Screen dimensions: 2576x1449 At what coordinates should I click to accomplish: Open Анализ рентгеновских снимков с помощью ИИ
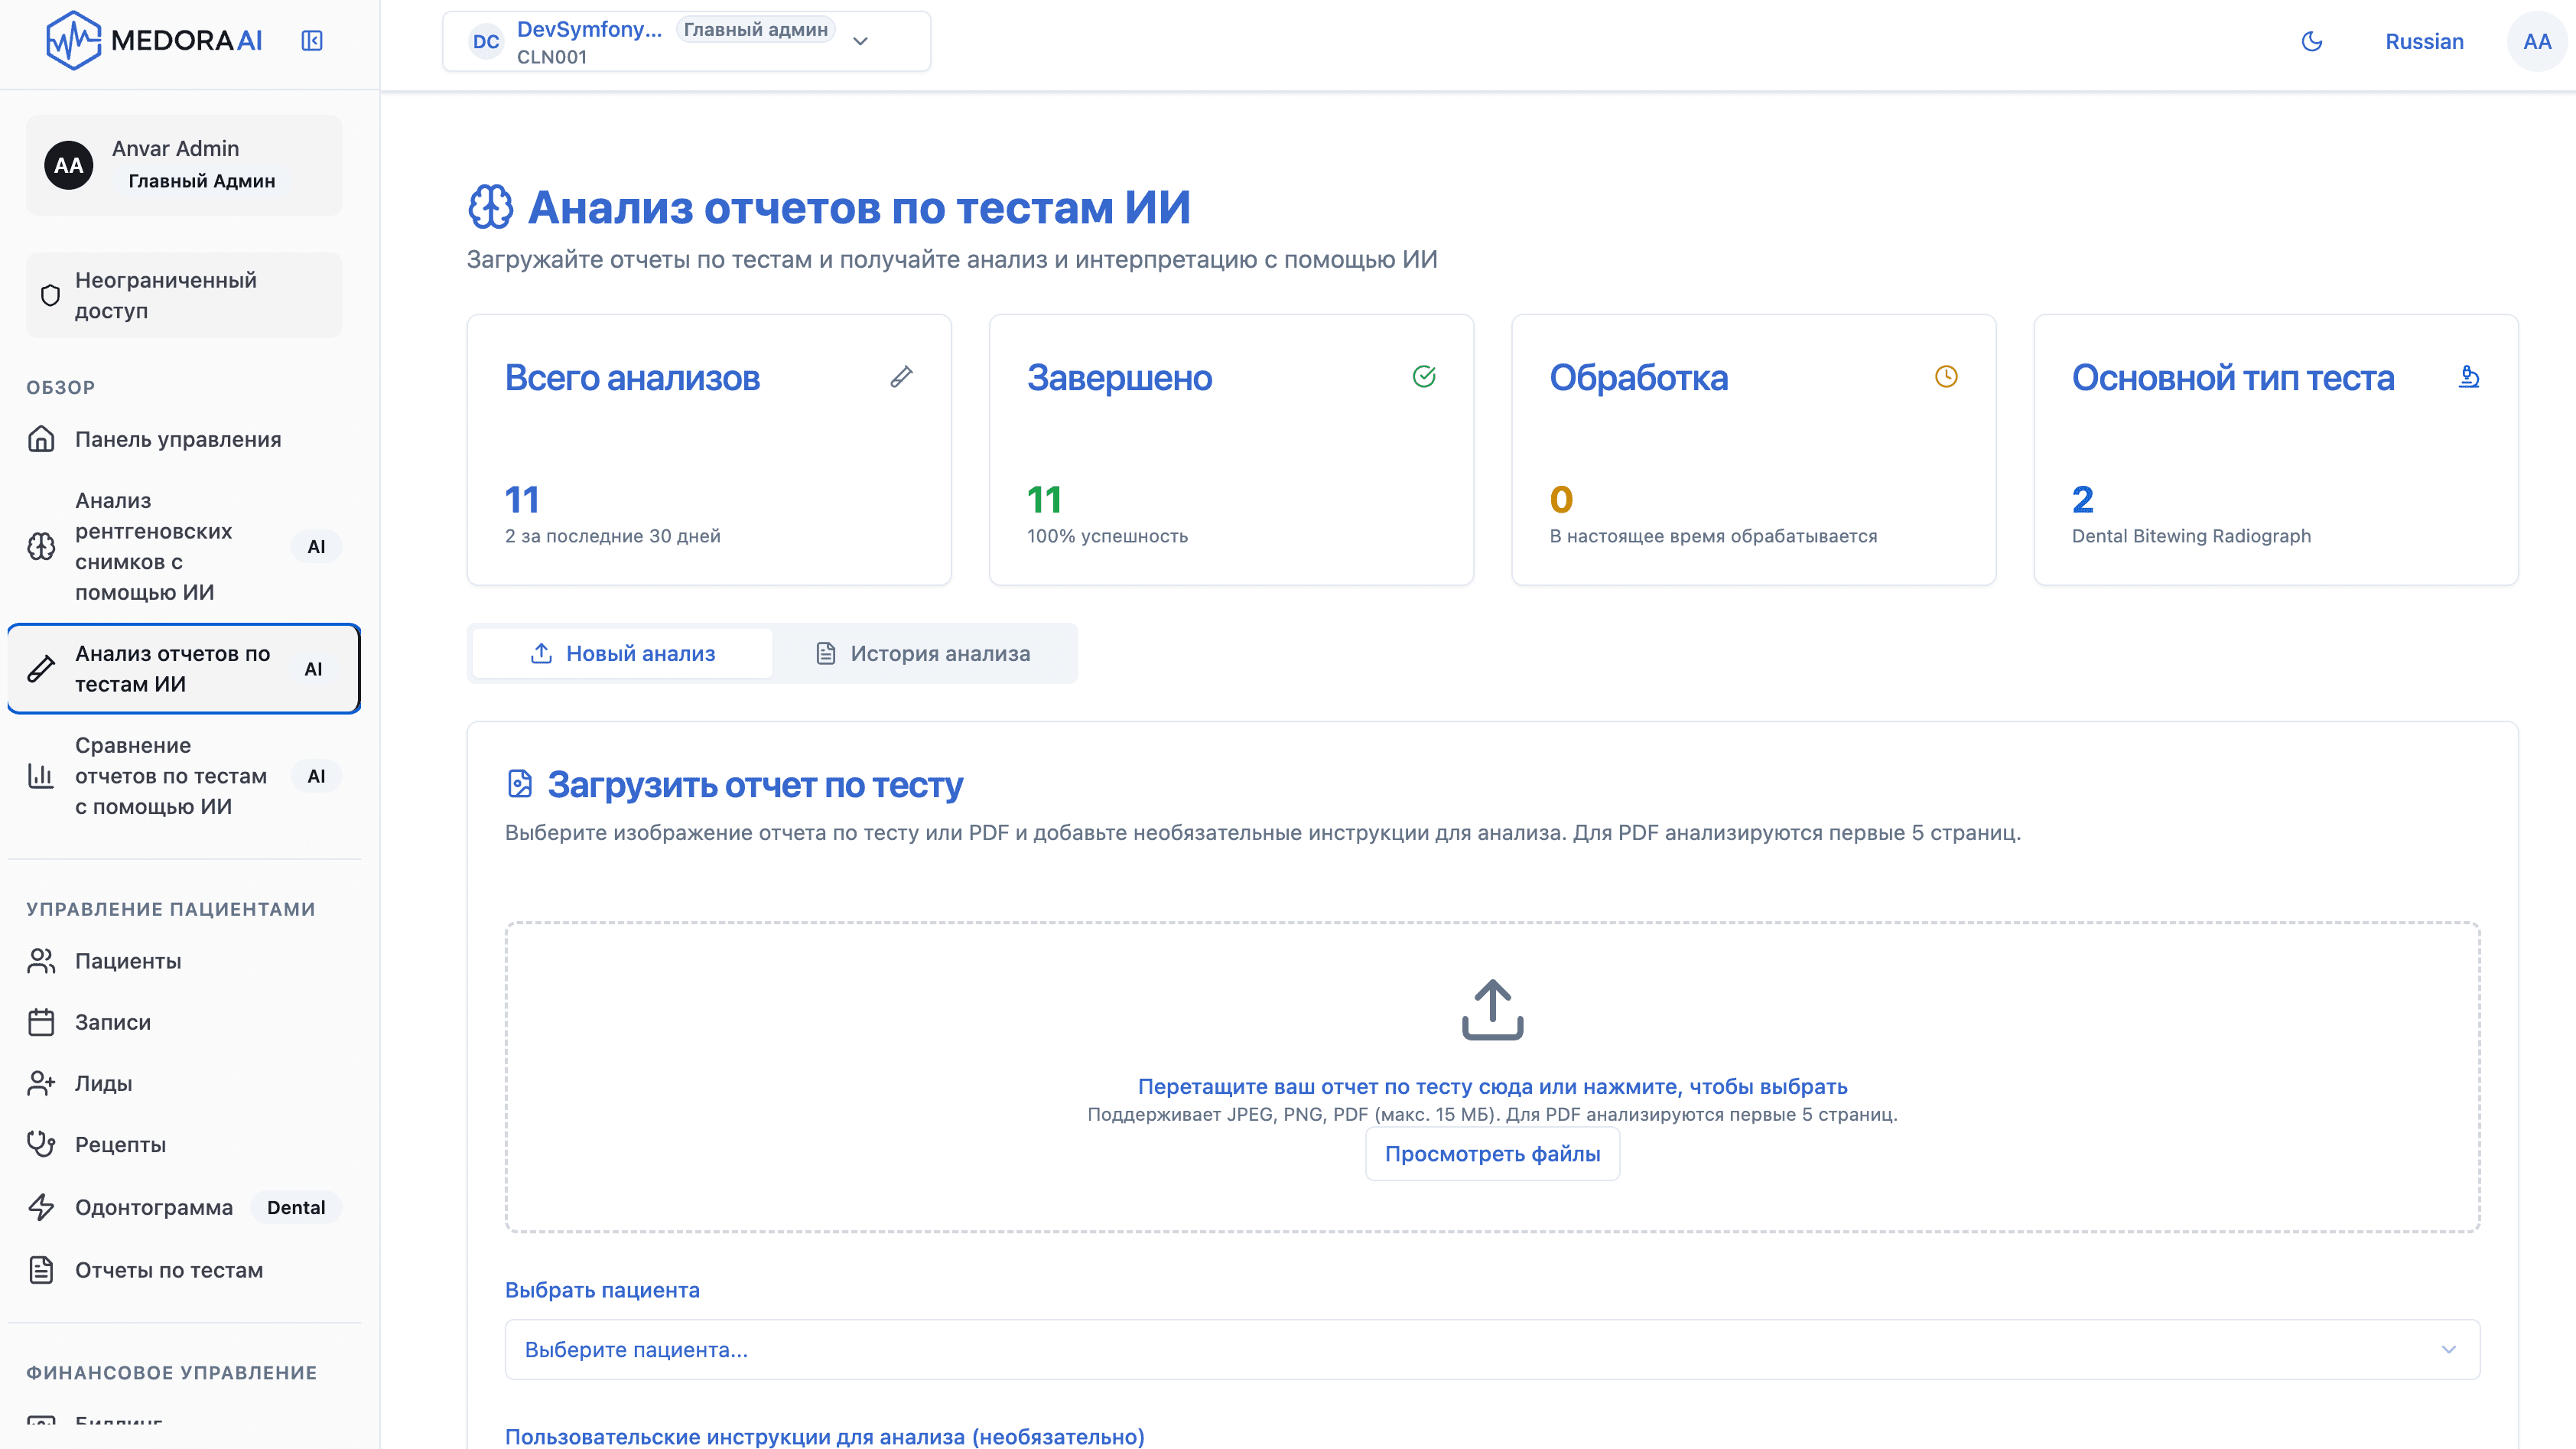pos(184,546)
